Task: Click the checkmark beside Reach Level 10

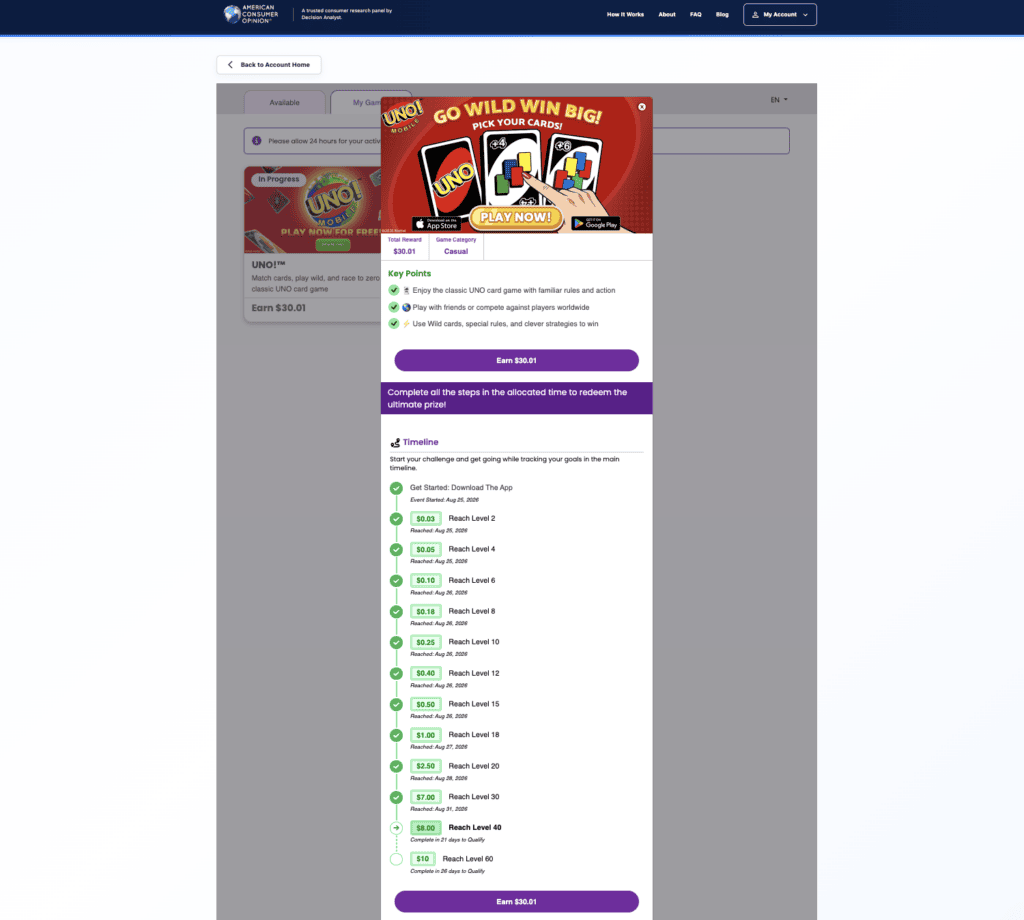Action: (x=396, y=642)
